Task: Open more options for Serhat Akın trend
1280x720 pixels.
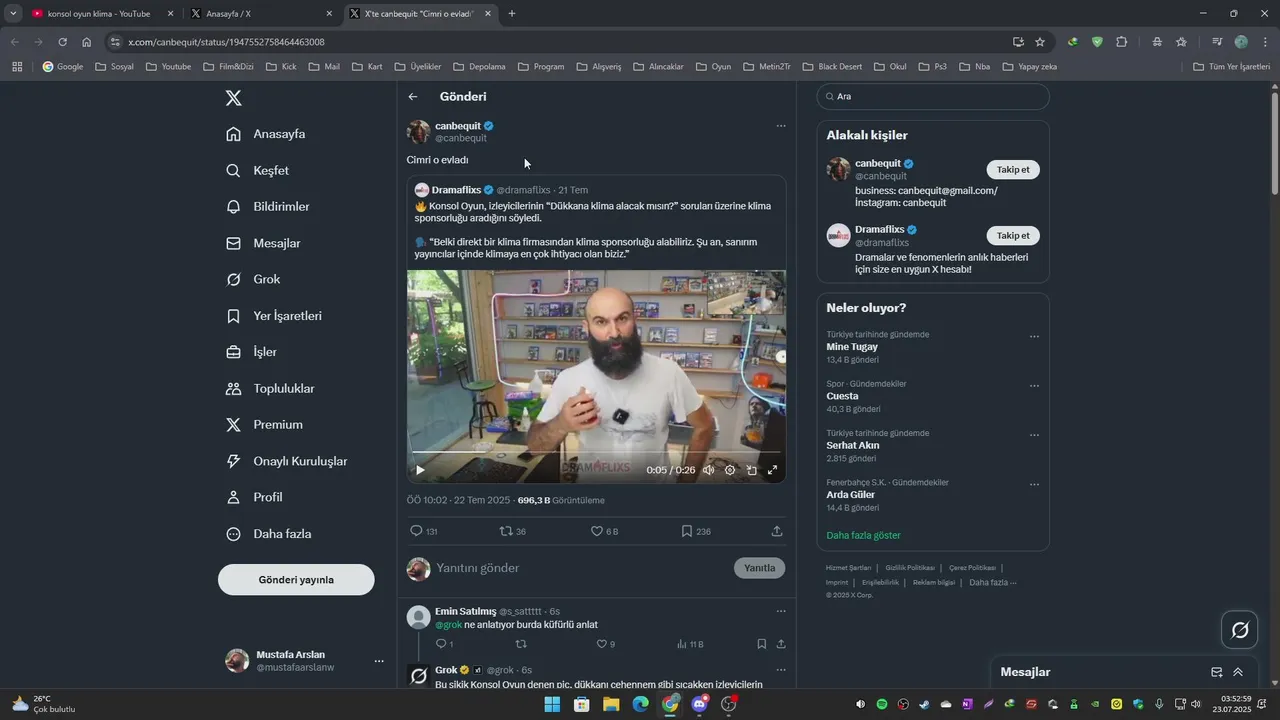Action: [x=1034, y=435]
